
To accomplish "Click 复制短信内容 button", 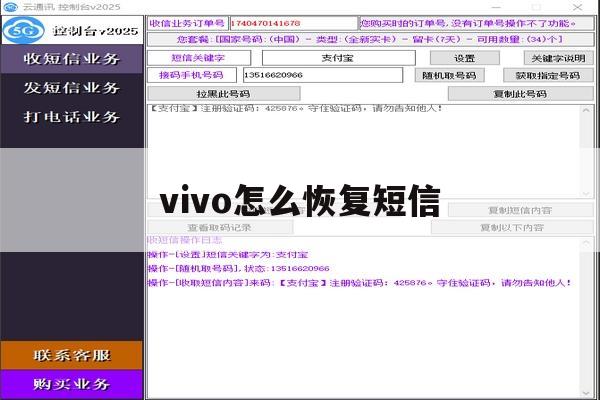I will tap(520, 210).
